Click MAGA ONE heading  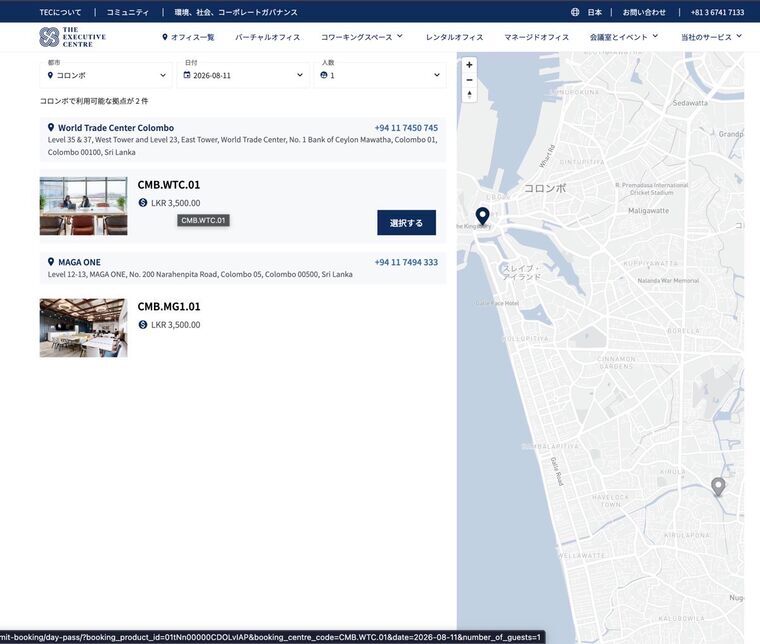click(79, 262)
